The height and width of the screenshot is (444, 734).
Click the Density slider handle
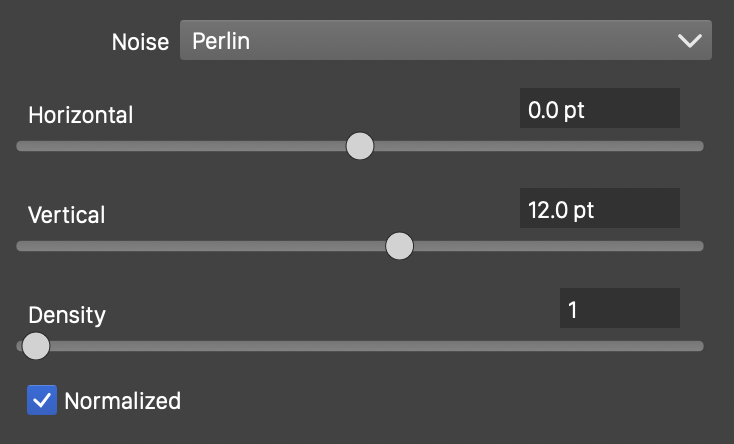[x=35, y=346]
